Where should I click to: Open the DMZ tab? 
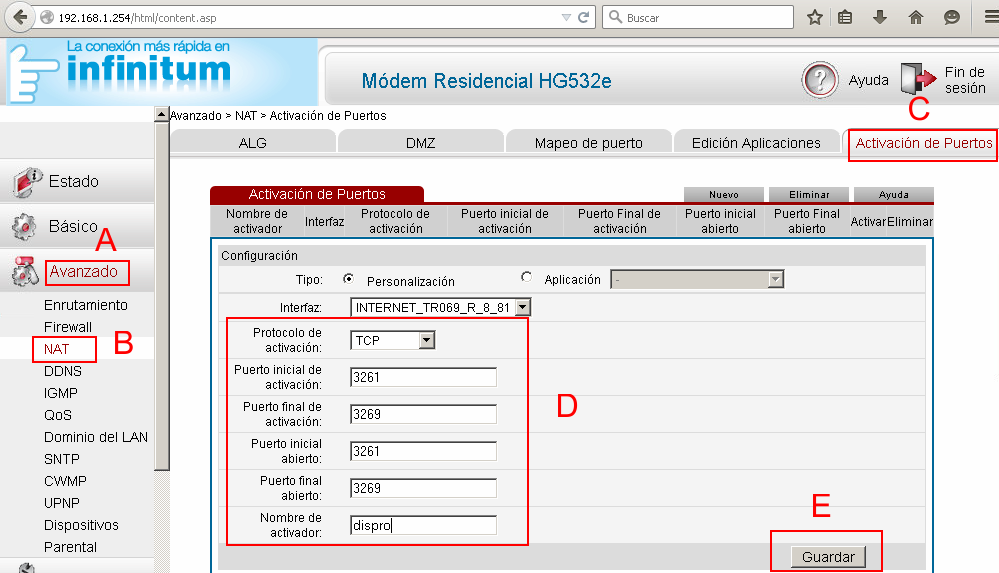pyautogui.click(x=420, y=143)
